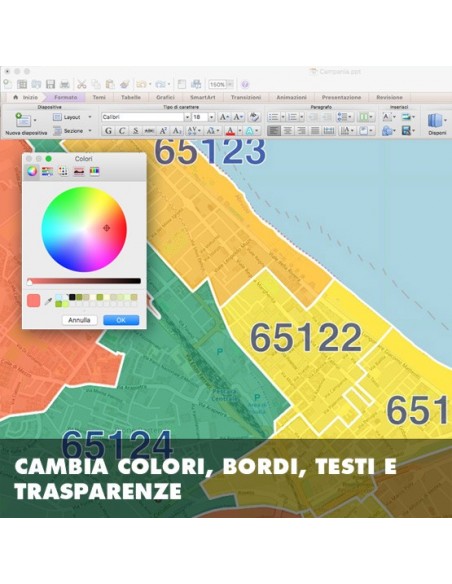Select the black saved color swatch
The image size is (452, 584).
point(72,297)
